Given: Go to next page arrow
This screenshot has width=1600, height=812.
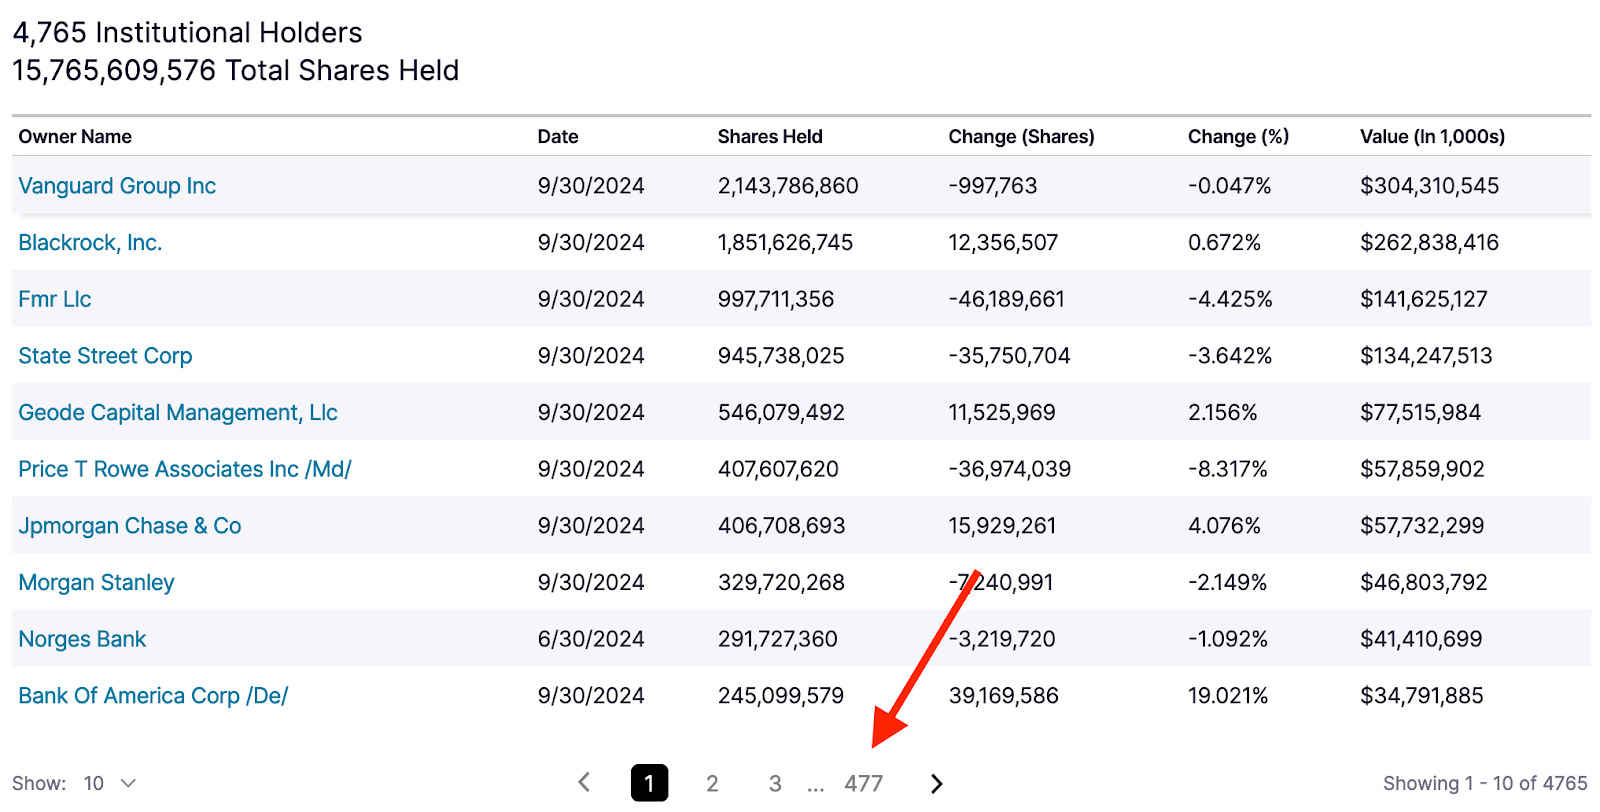Looking at the screenshot, I should [x=936, y=784].
